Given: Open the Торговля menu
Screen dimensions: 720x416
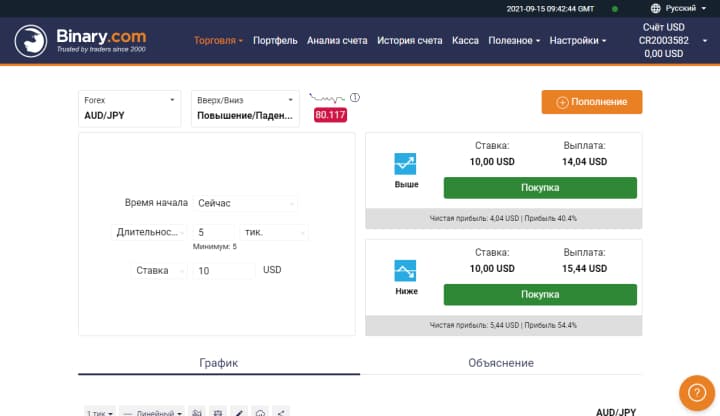Looking at the screenshot, I should [218, 40].
